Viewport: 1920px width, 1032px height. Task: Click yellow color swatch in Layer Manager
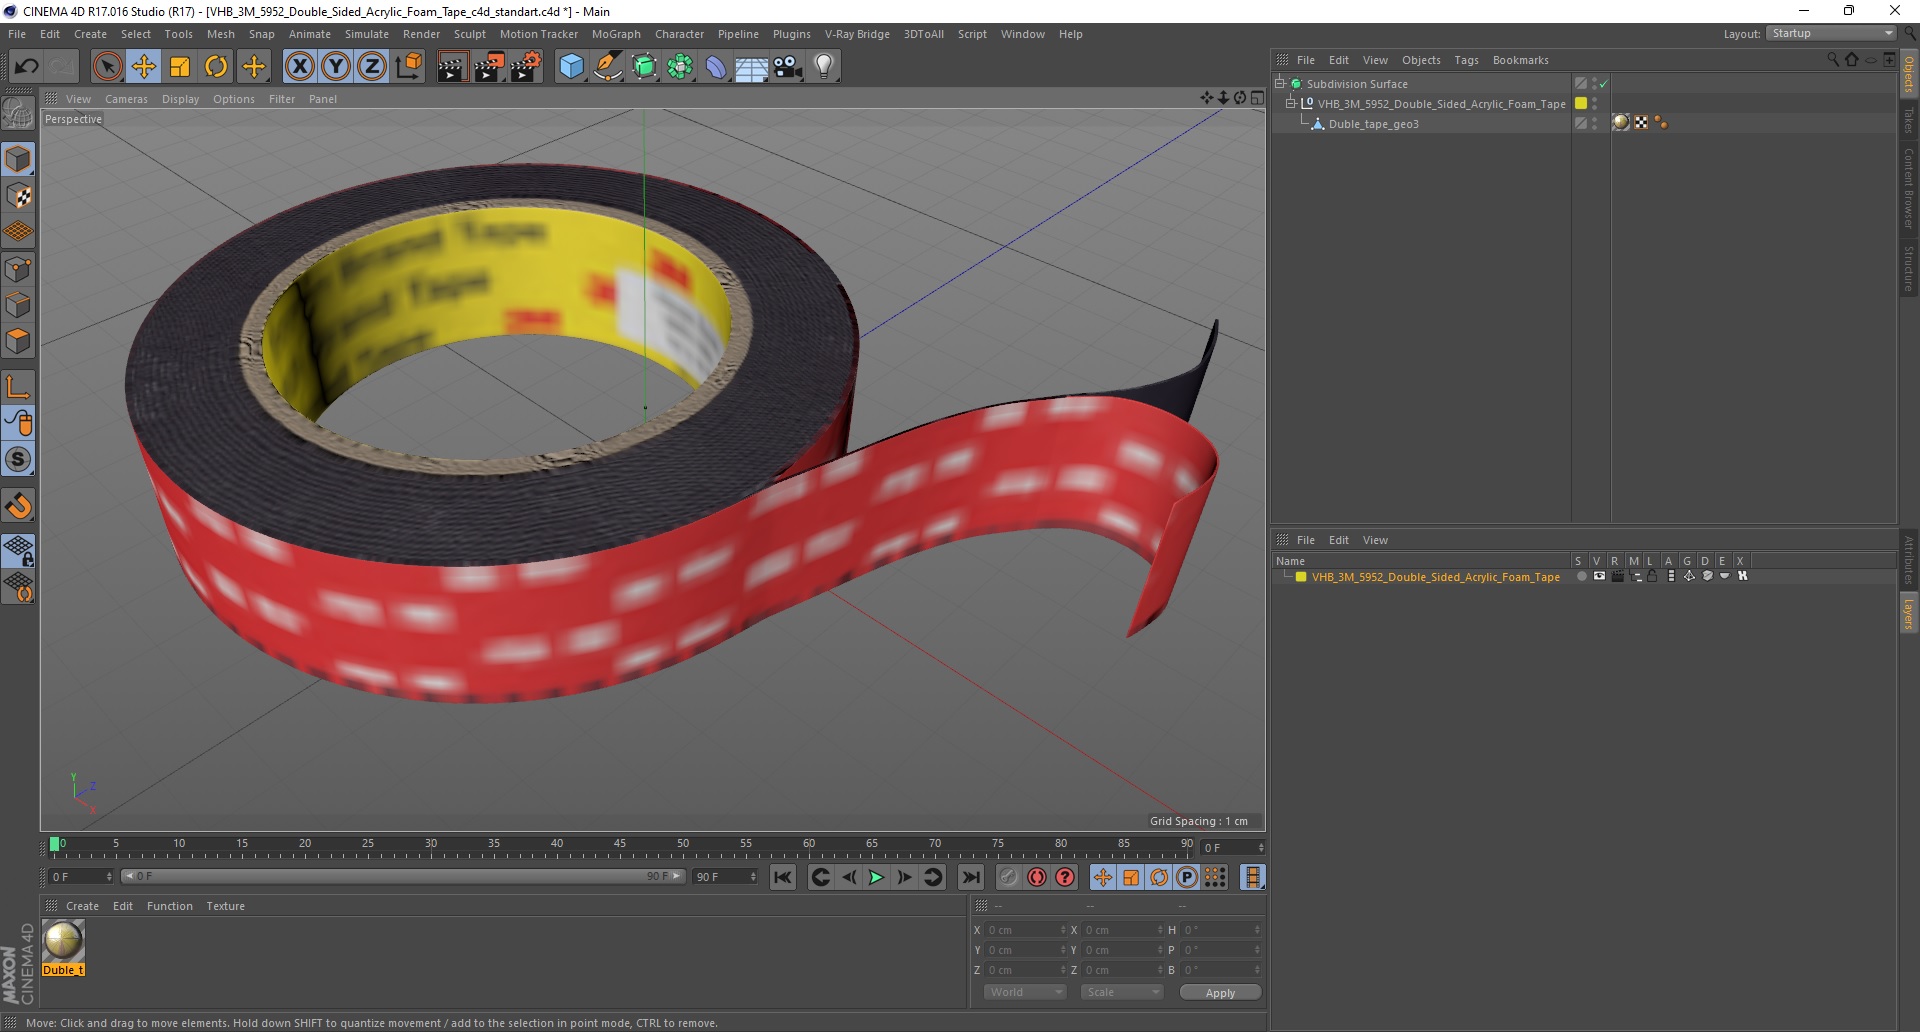point(1301,577)
